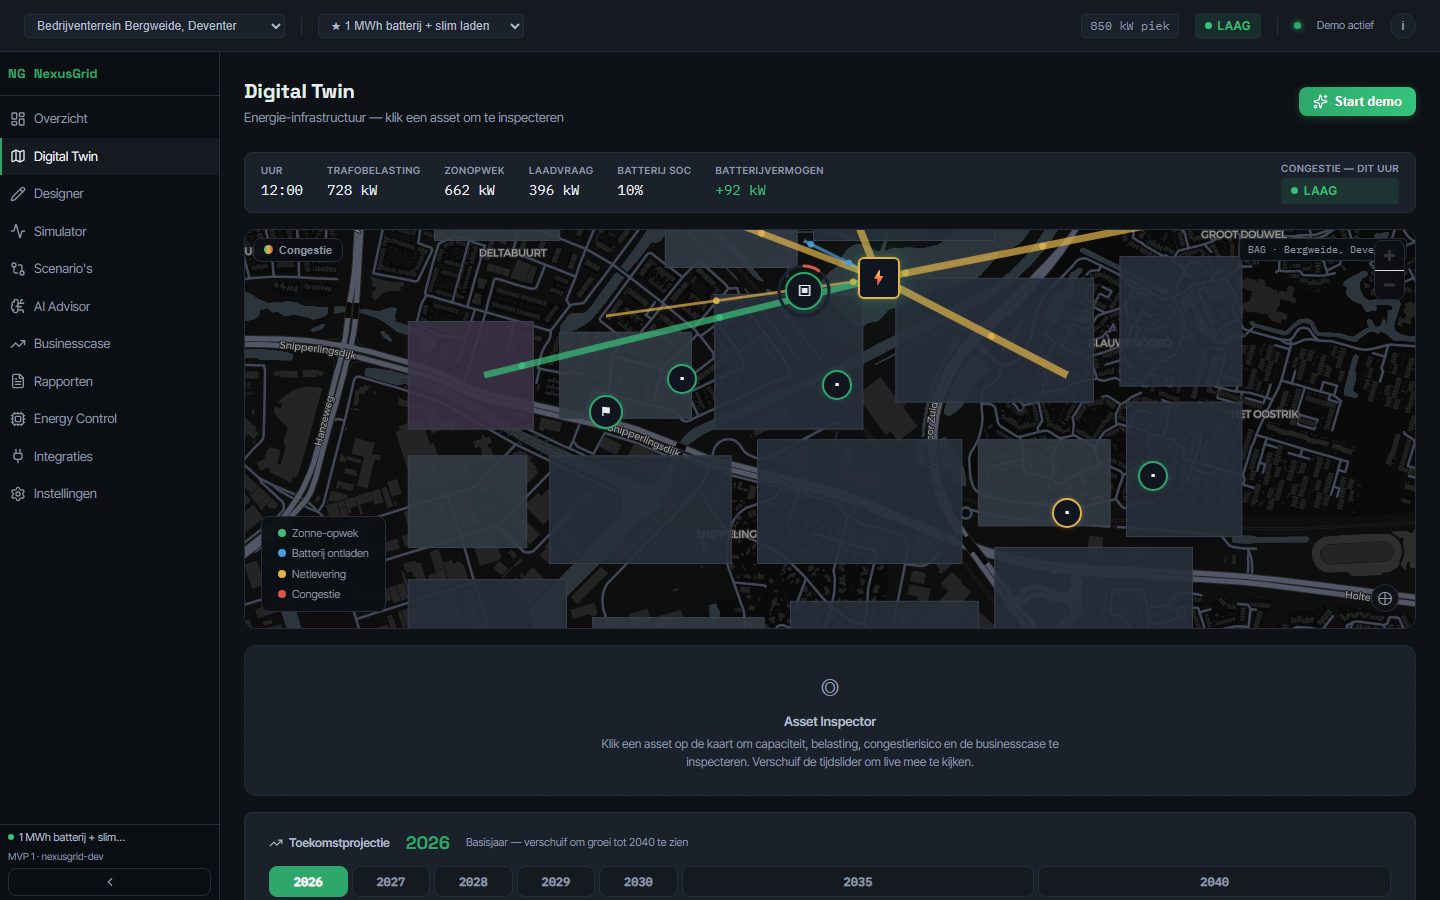The height and width of the screenshot is (900, 1440).
Task: Select the battery asset marker on map
Action: click(804, 290)
